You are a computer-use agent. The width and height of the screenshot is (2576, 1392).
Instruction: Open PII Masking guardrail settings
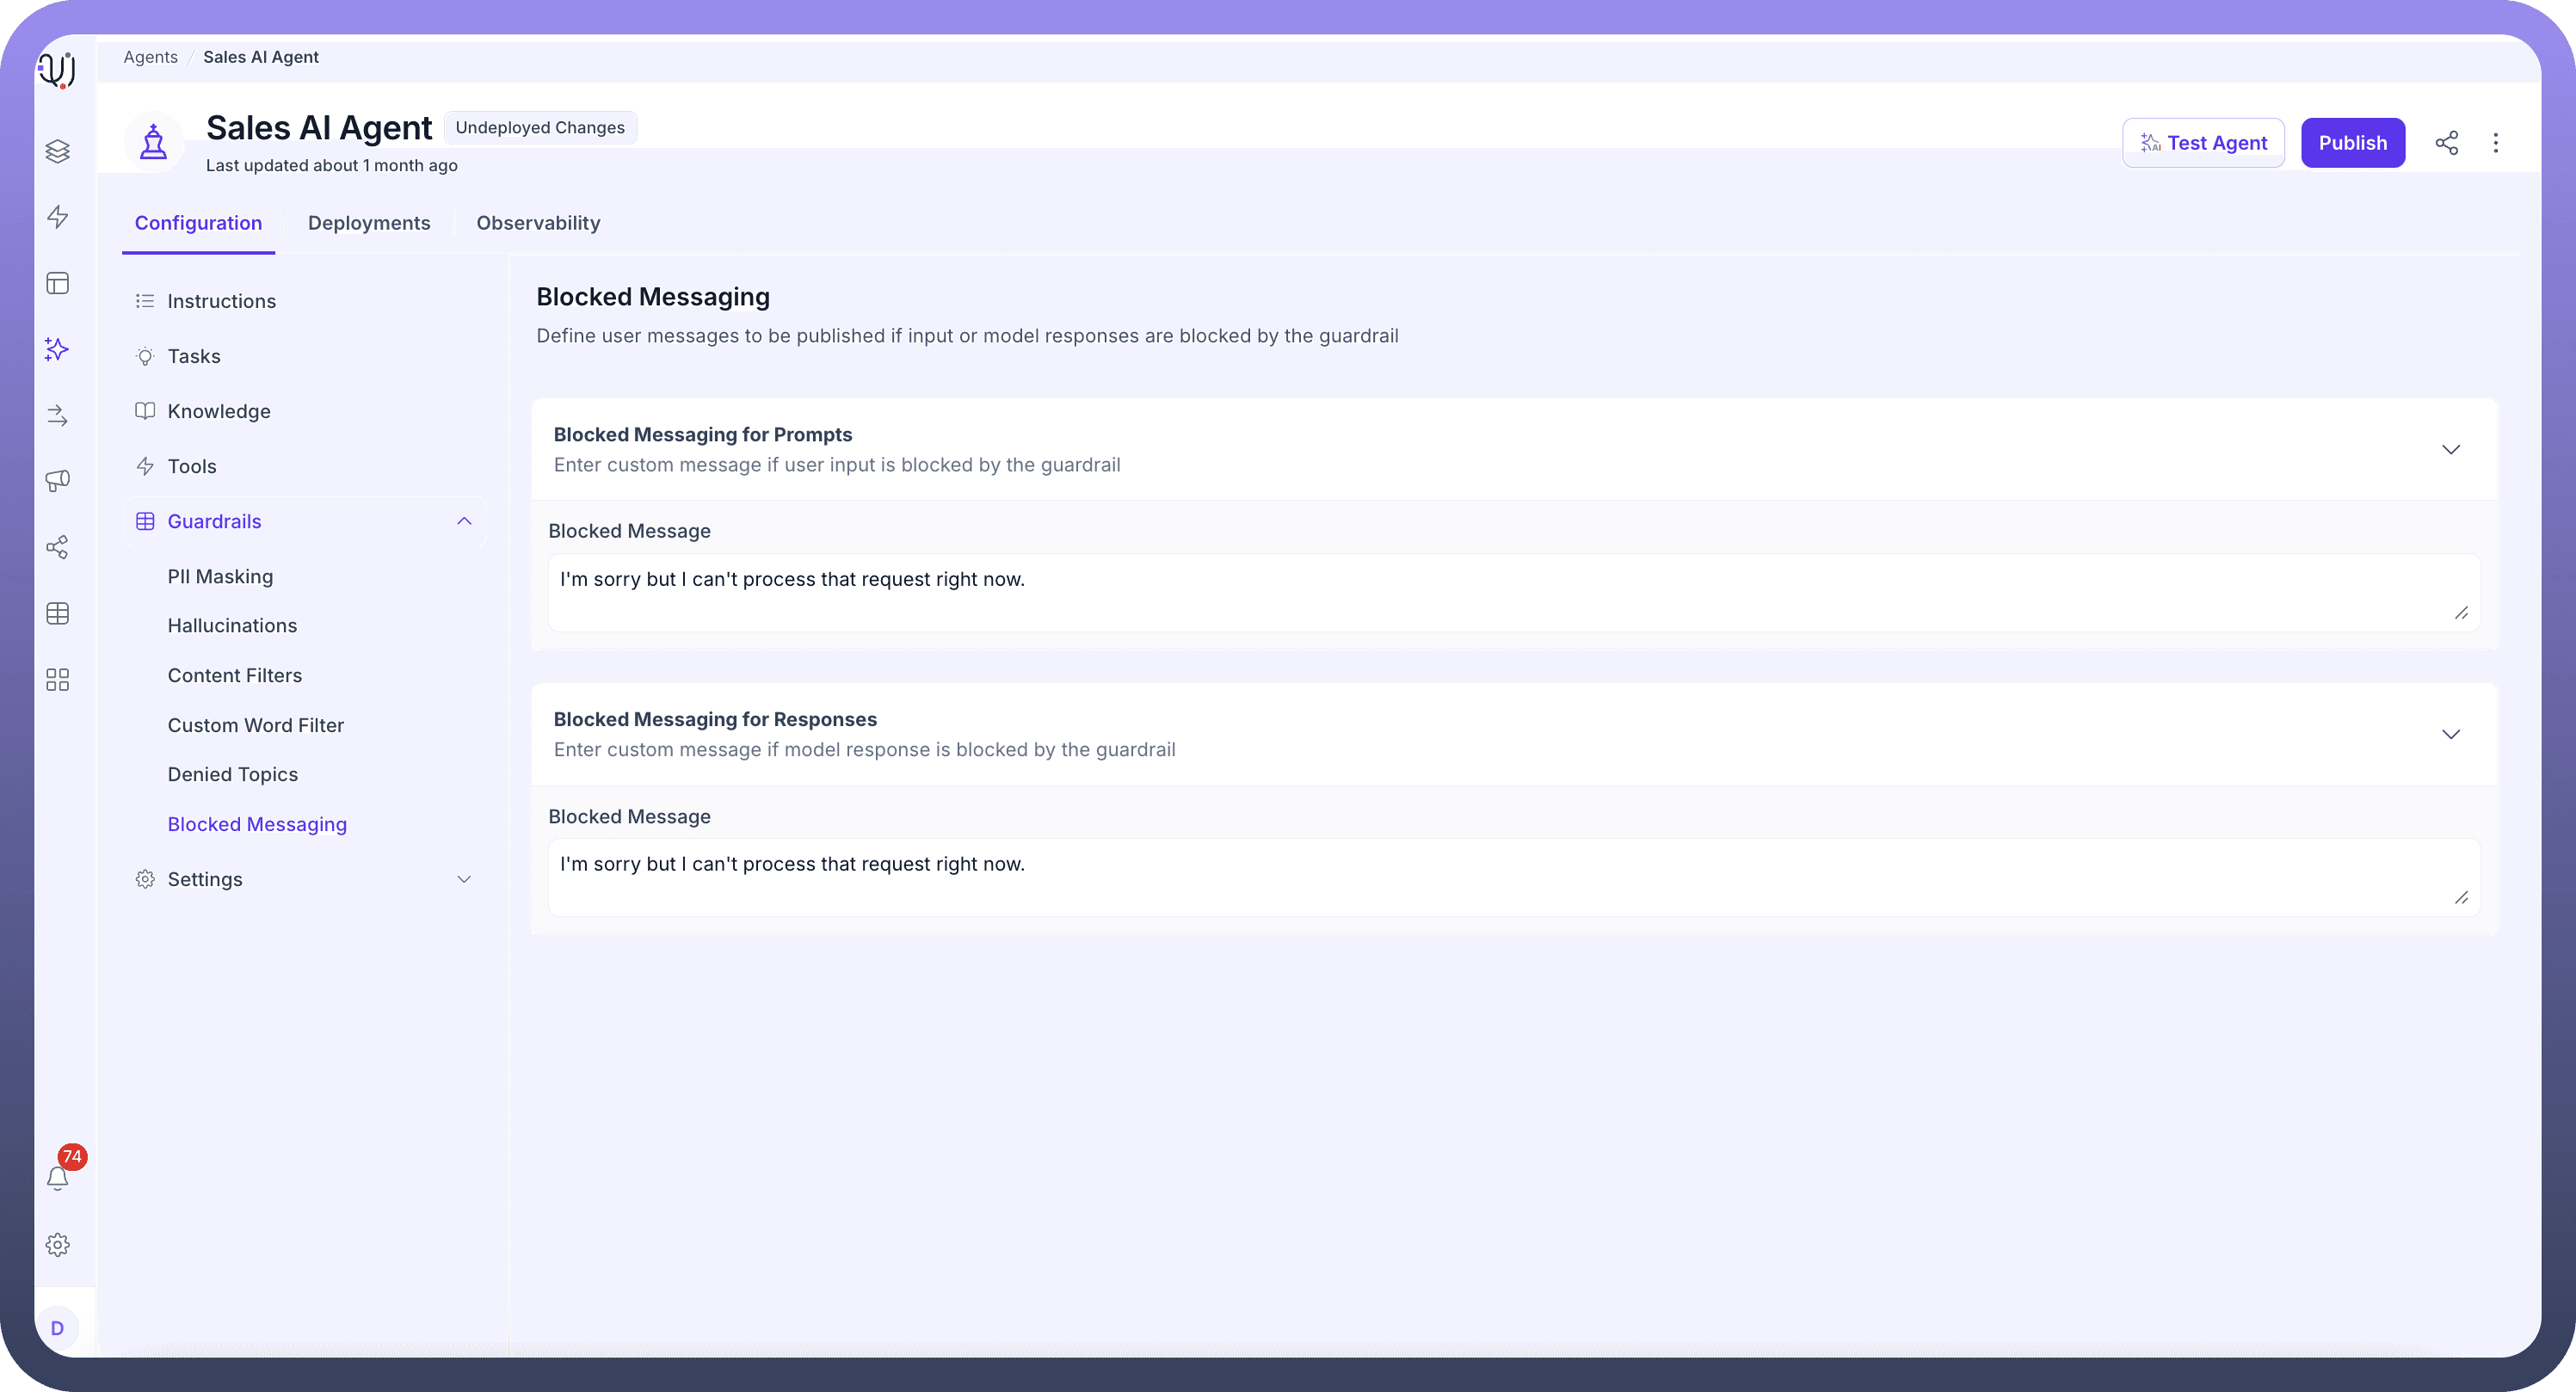[220, 576]
